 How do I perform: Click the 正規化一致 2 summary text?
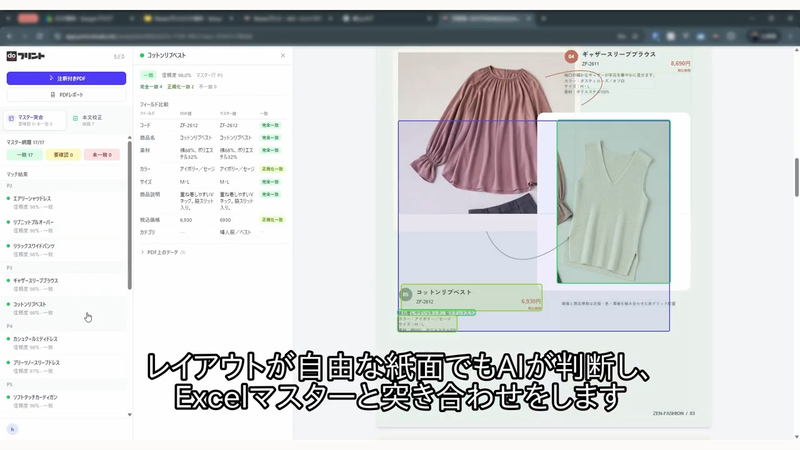coord(181,87)
